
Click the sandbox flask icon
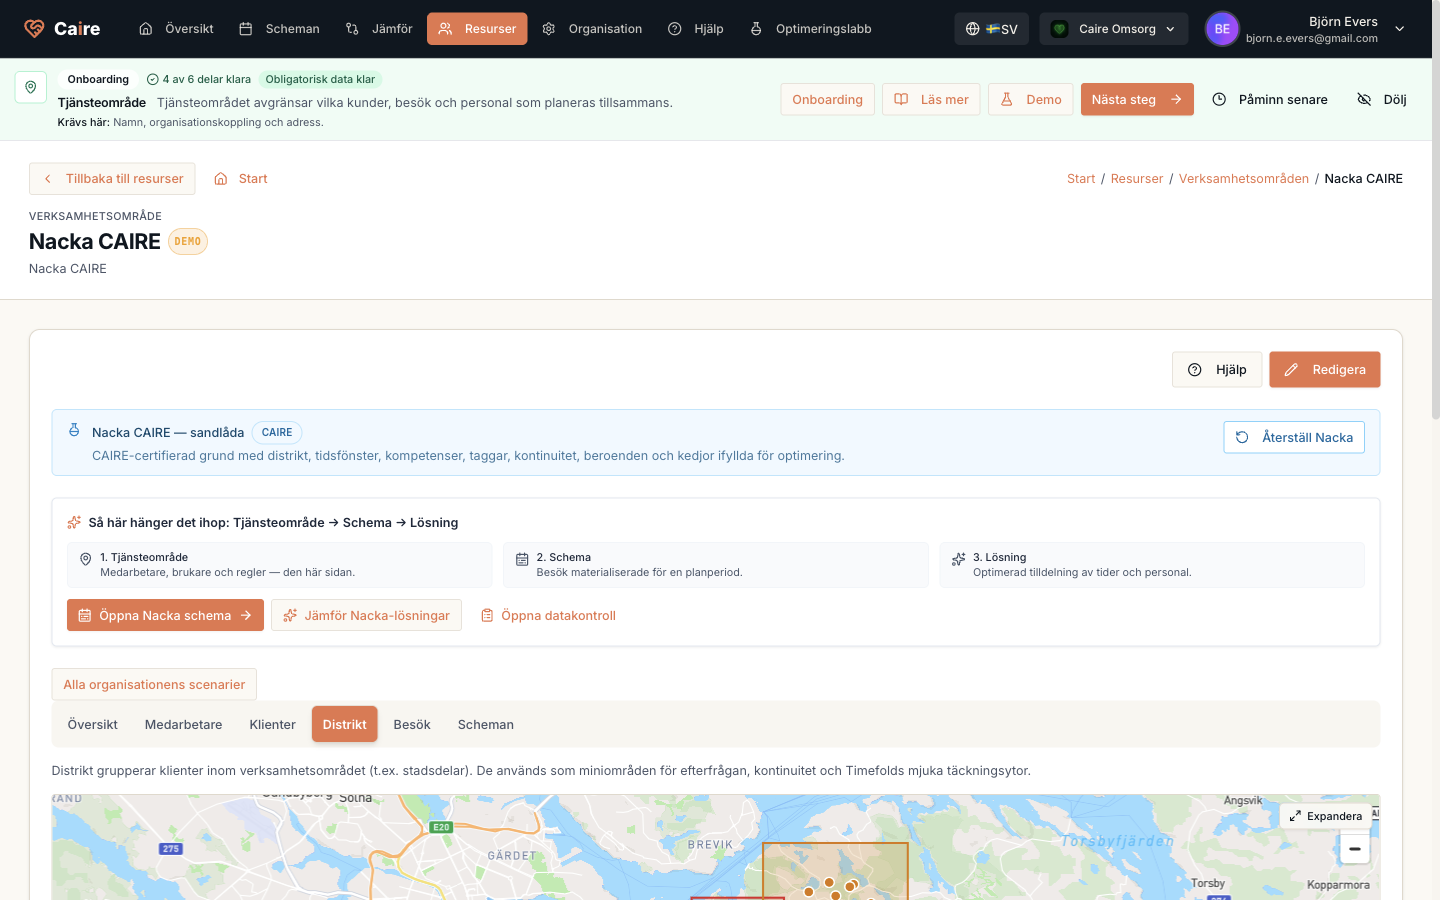click(74, 430)
